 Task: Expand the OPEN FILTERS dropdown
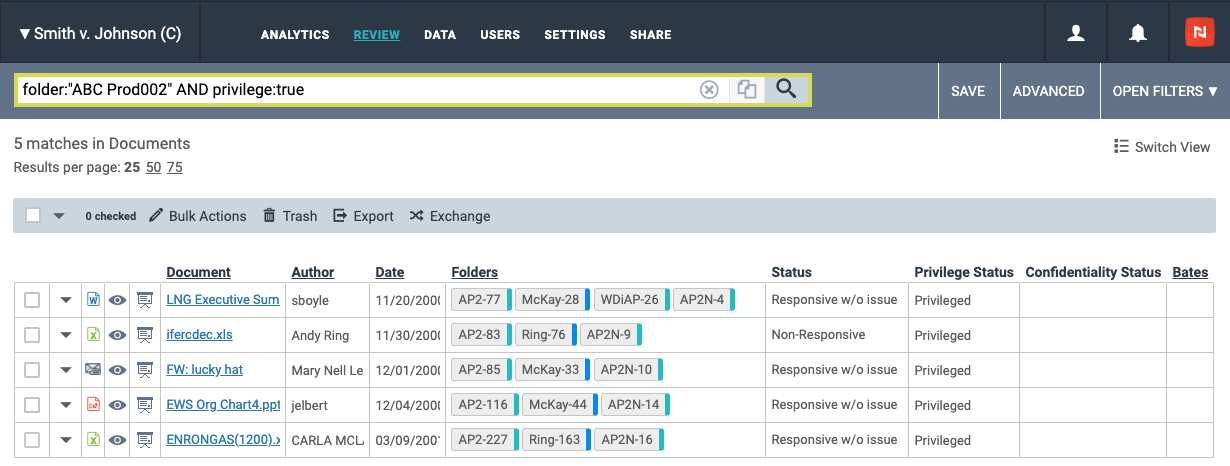click(1165, 90)
